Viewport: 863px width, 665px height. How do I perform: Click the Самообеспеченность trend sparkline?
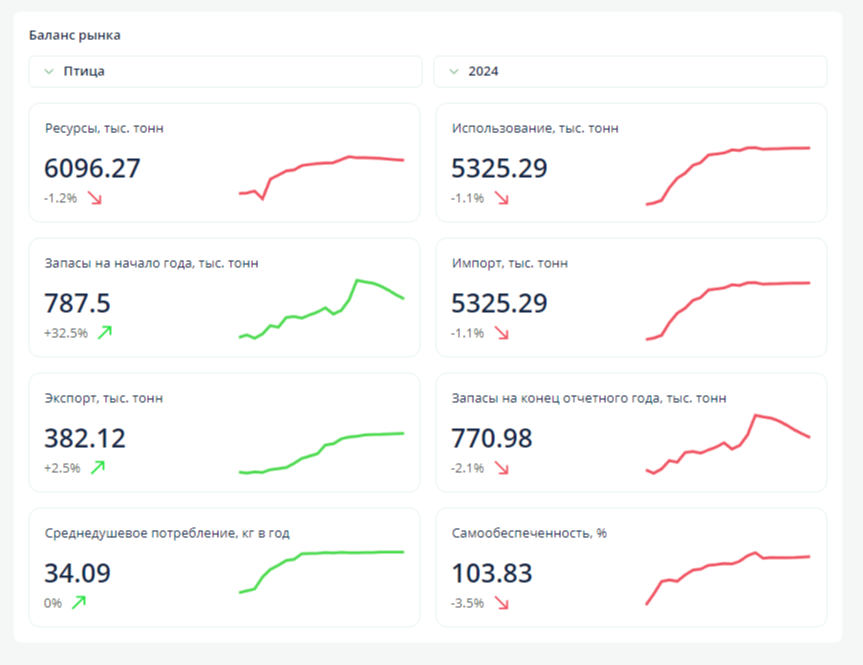pos(728,577)
